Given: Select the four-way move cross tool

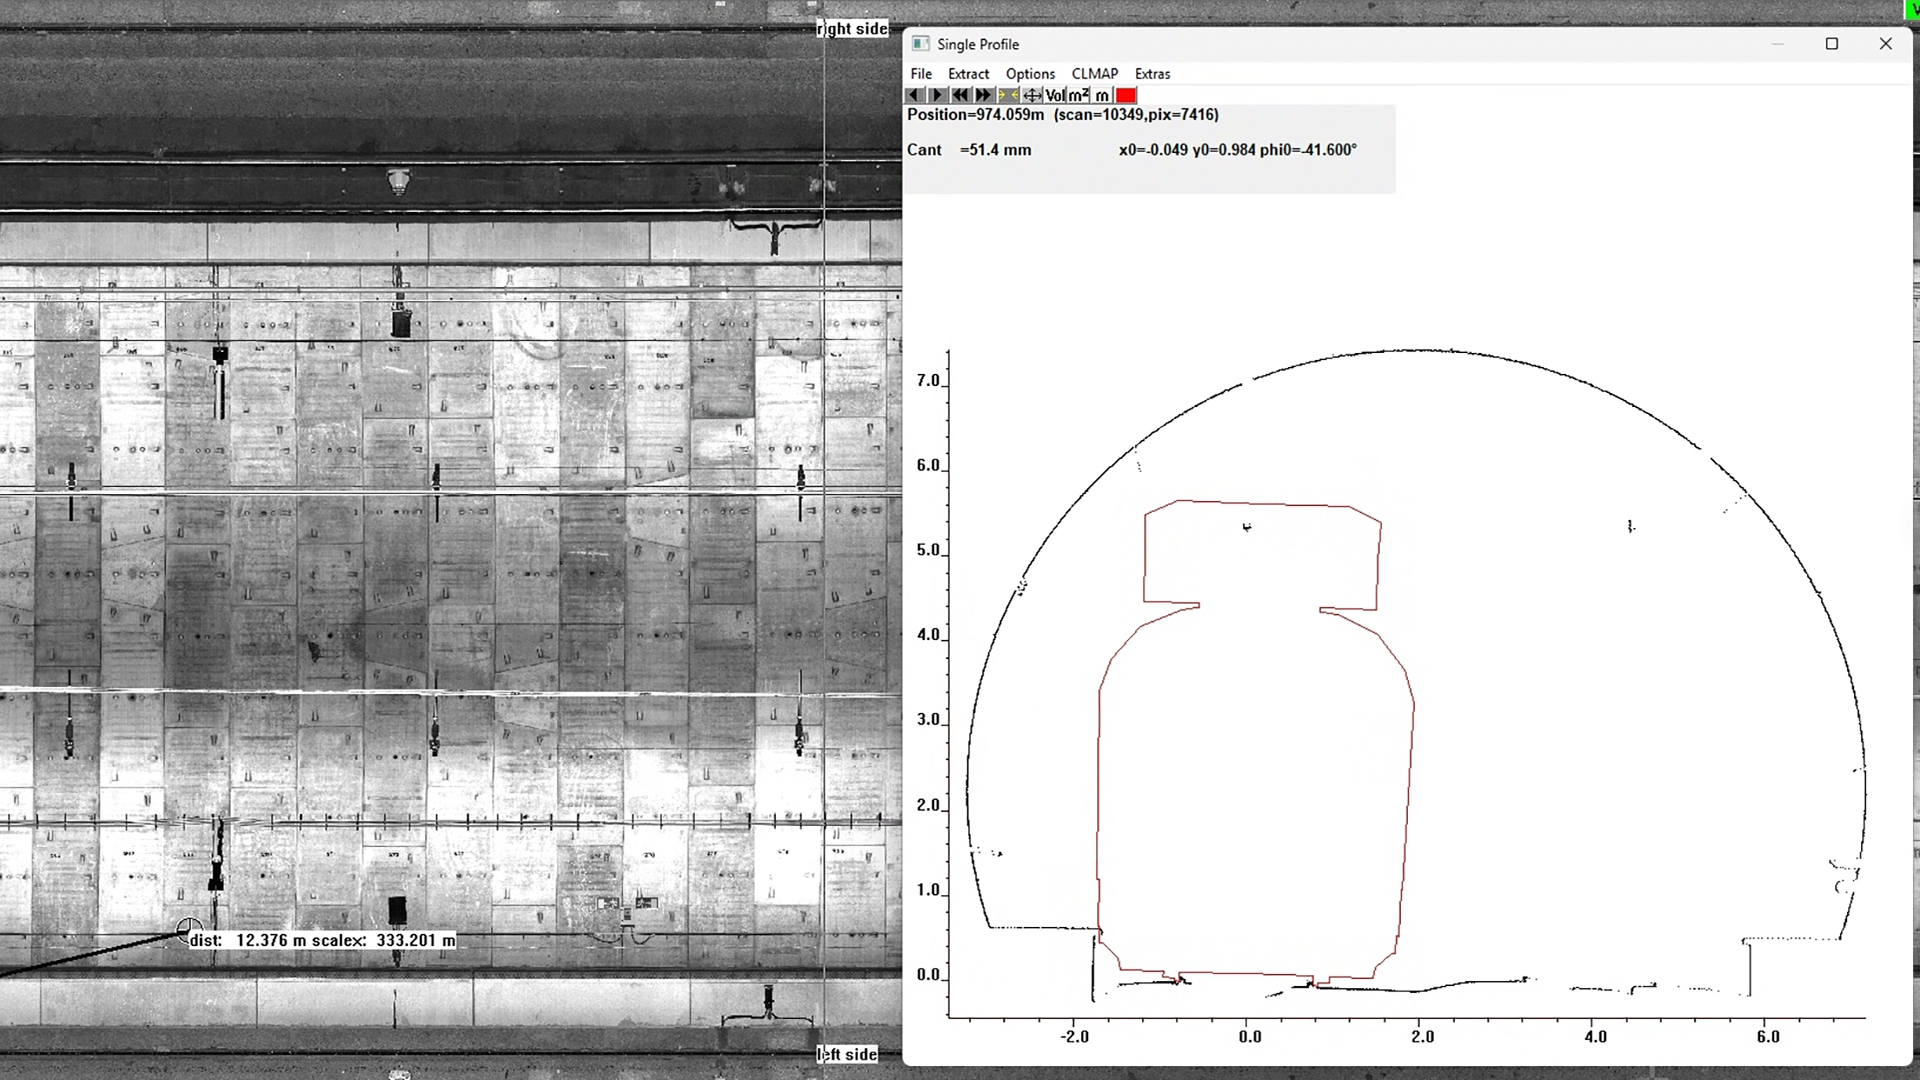Looking at the screenshot, I should [x=1032, y=95].
